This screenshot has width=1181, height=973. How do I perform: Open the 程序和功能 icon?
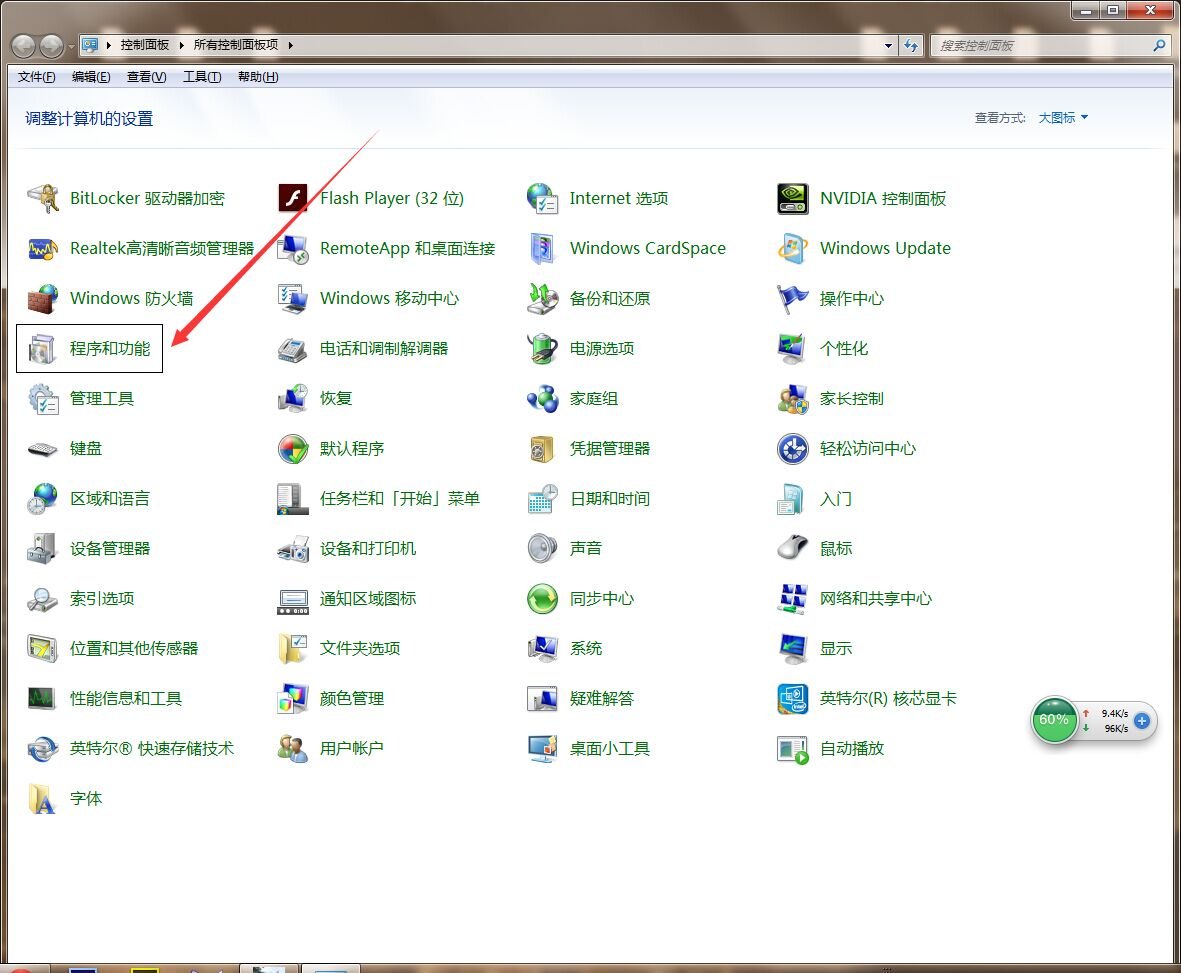(x=42, y=349)
